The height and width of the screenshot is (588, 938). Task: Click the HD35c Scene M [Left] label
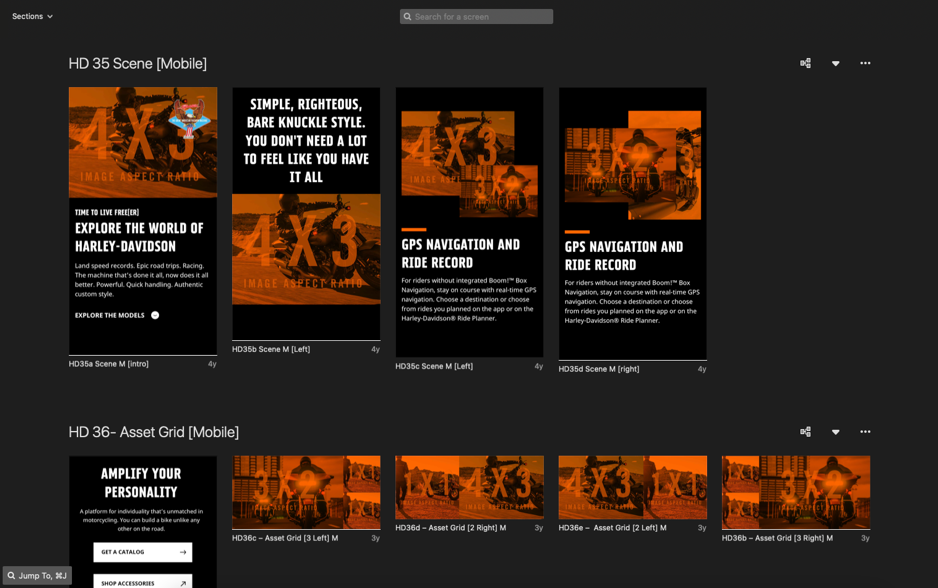tap(434, 366)
